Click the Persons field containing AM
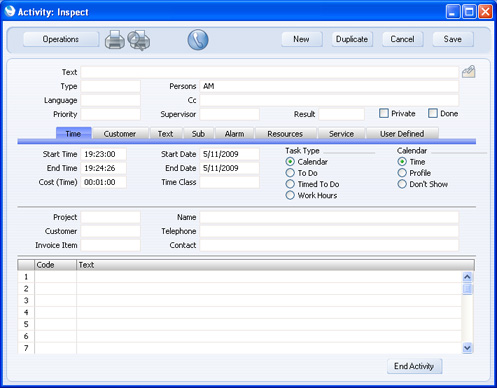Image resolution: width=497 pixels, height=388 pixels. click(x=329, y=86)
